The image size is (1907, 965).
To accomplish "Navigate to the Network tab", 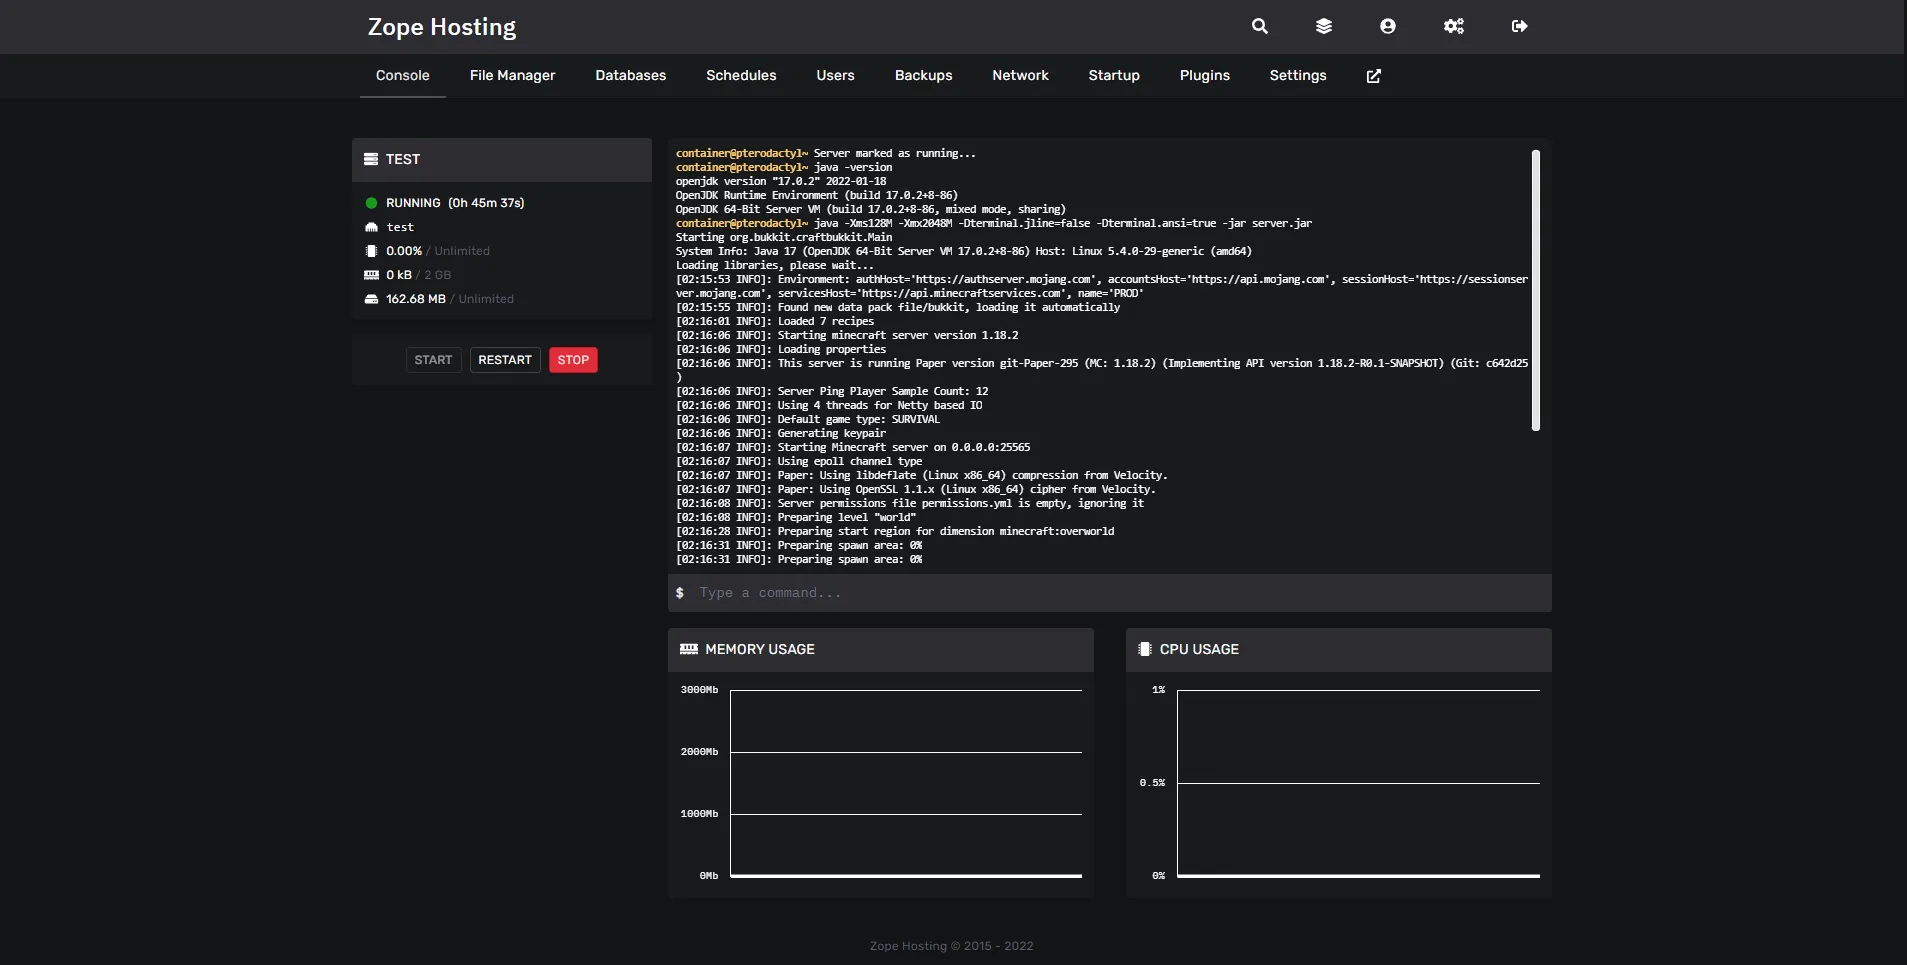I will 1020,76.
